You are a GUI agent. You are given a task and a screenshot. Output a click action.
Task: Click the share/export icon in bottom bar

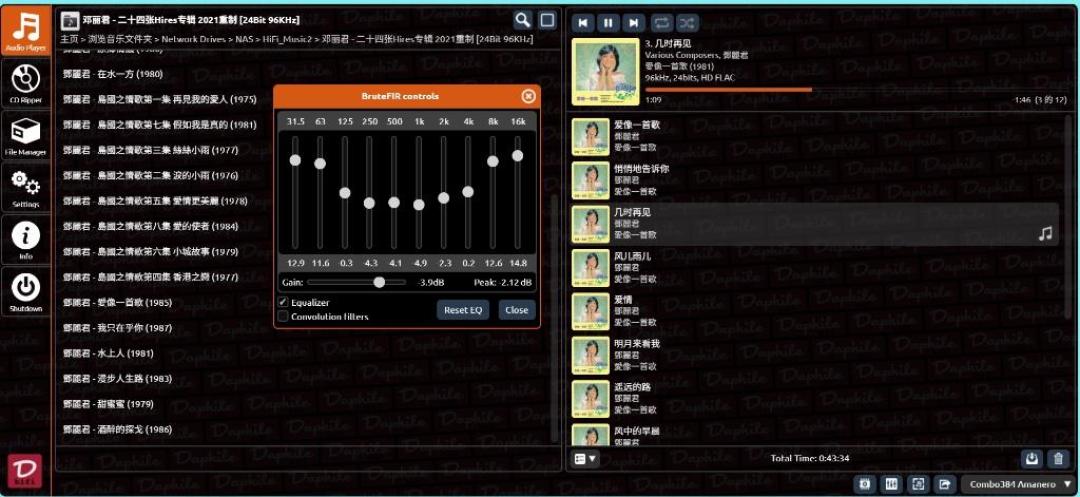[x=944, y=484]
